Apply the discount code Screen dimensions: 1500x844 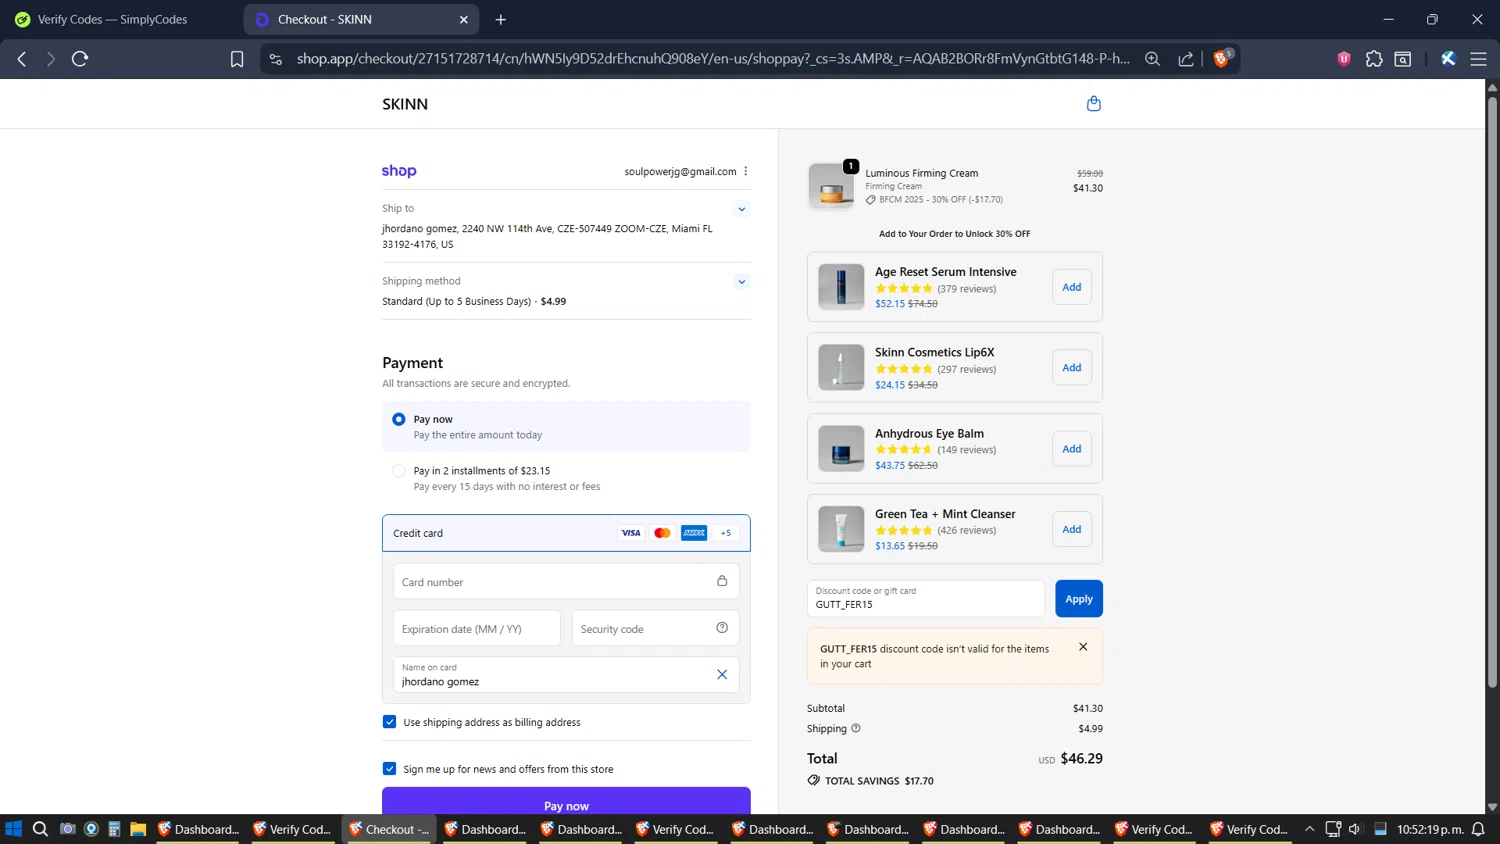point(1079,599)
